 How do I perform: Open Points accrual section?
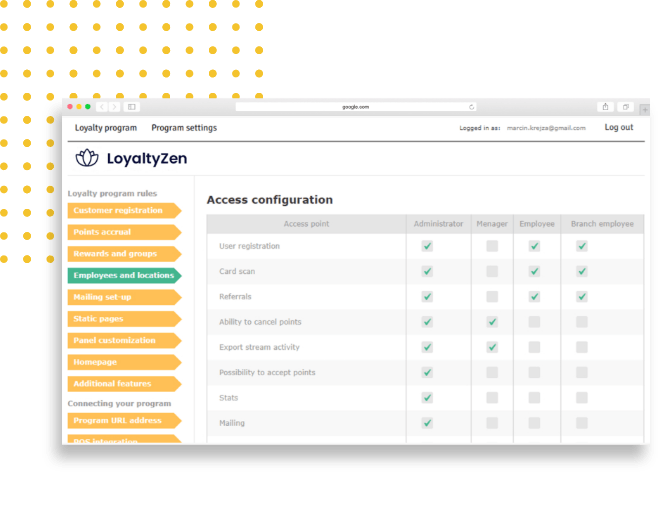pos(124,232)
